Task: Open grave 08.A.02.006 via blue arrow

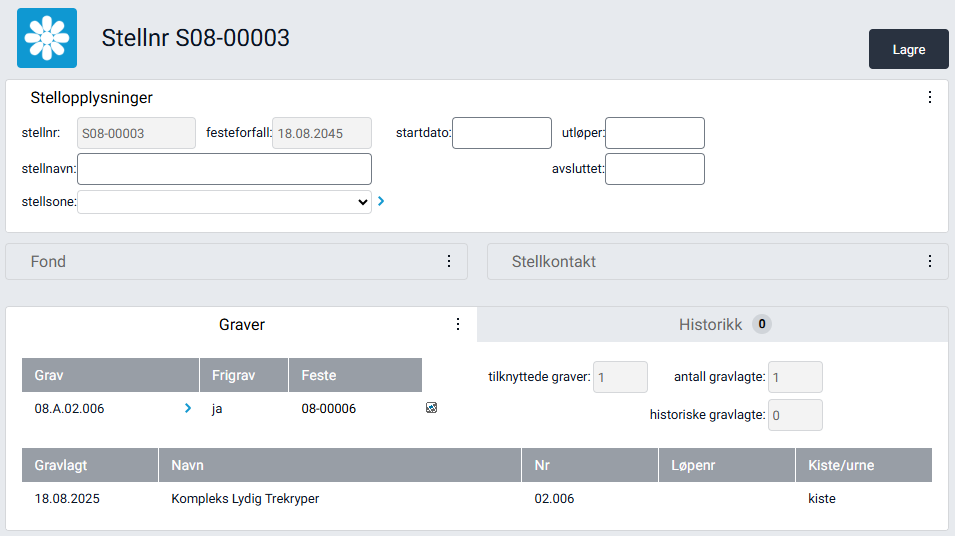Action: coord(187,408)
